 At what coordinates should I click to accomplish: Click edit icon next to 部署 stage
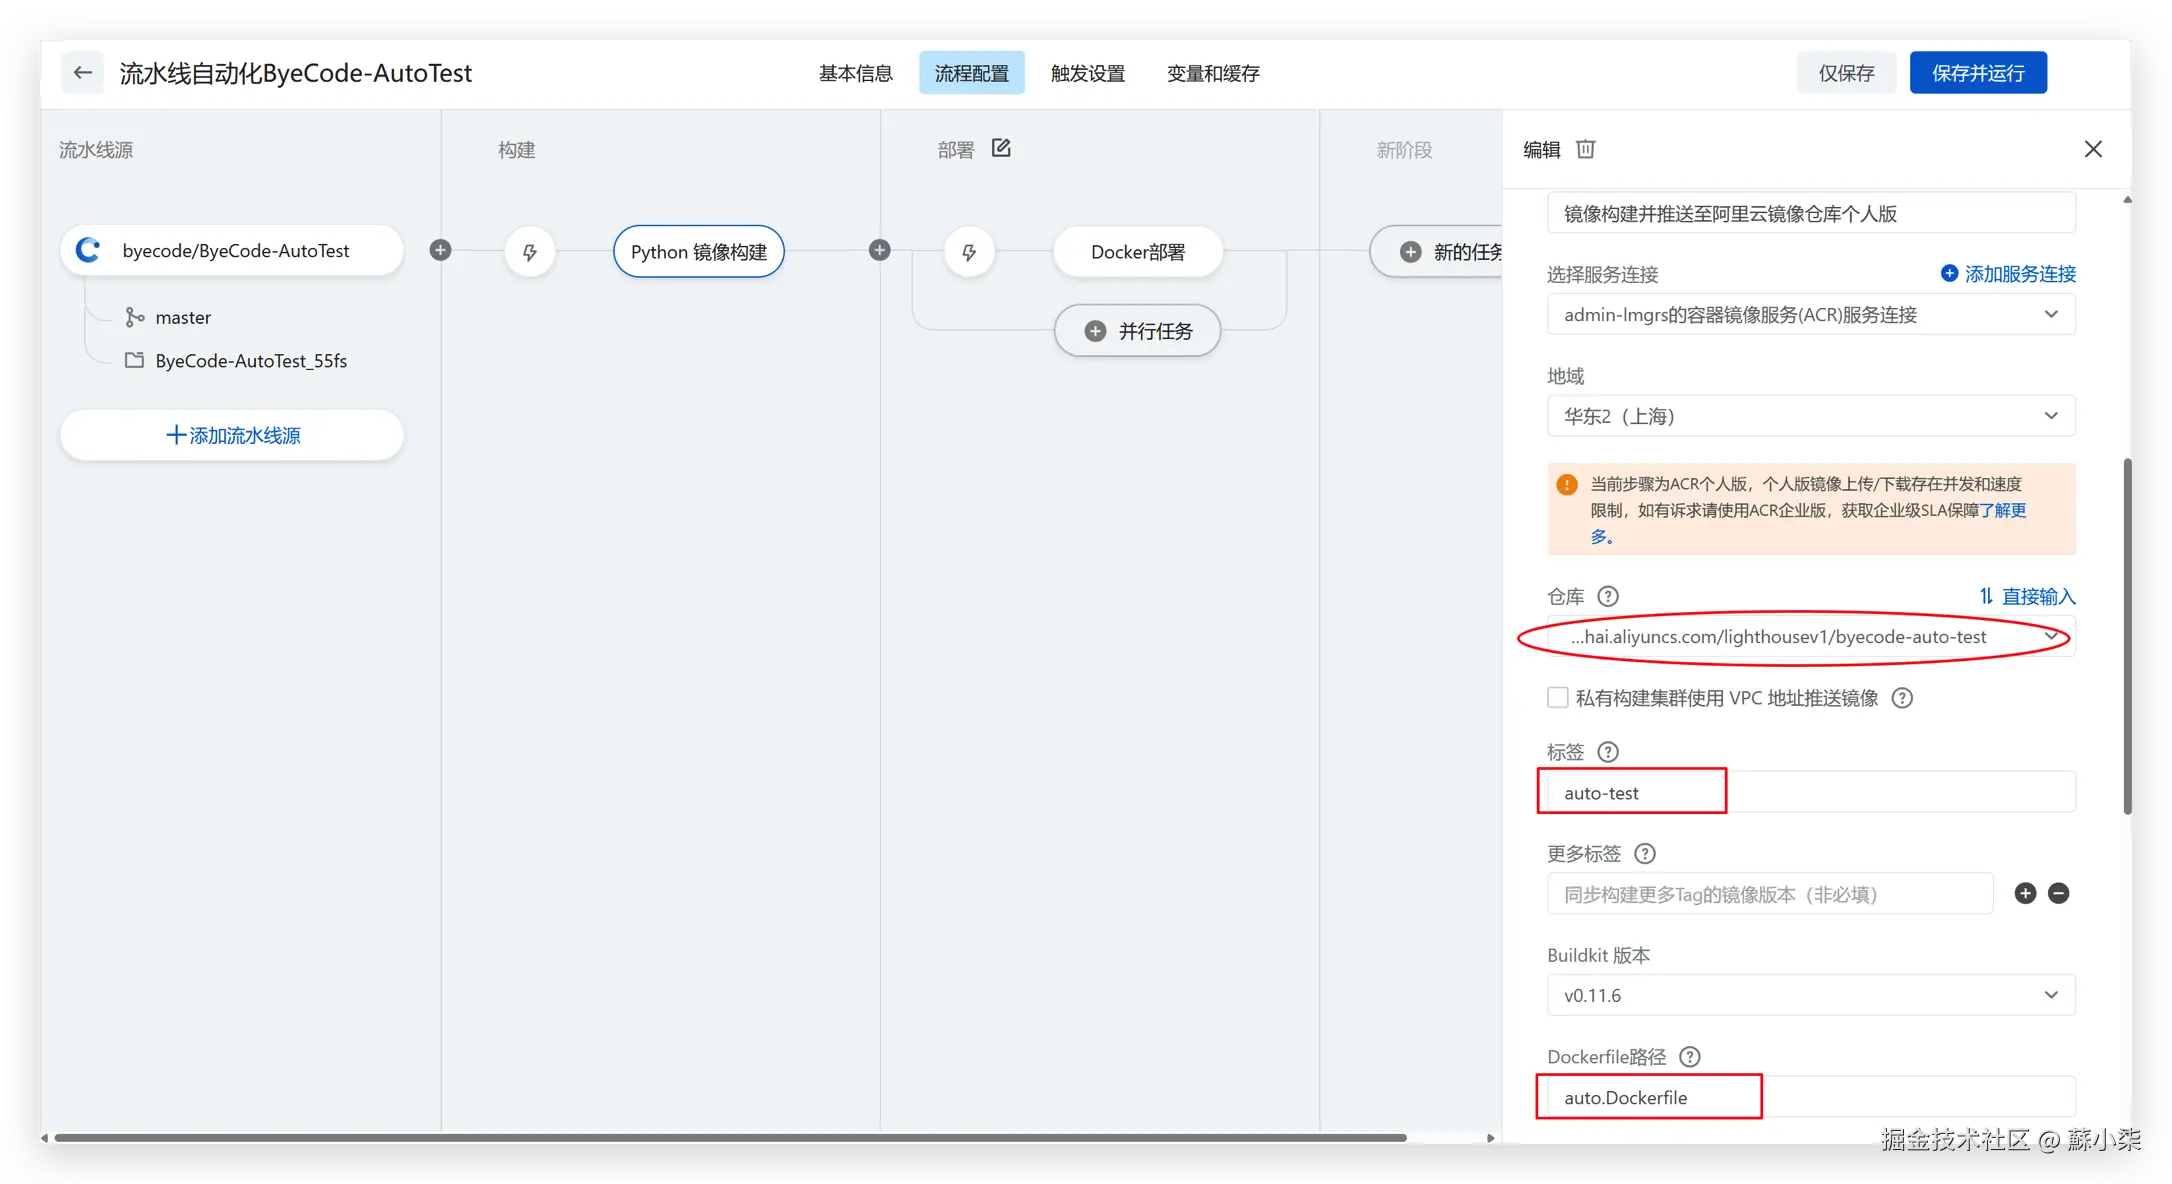[1001, 148]
